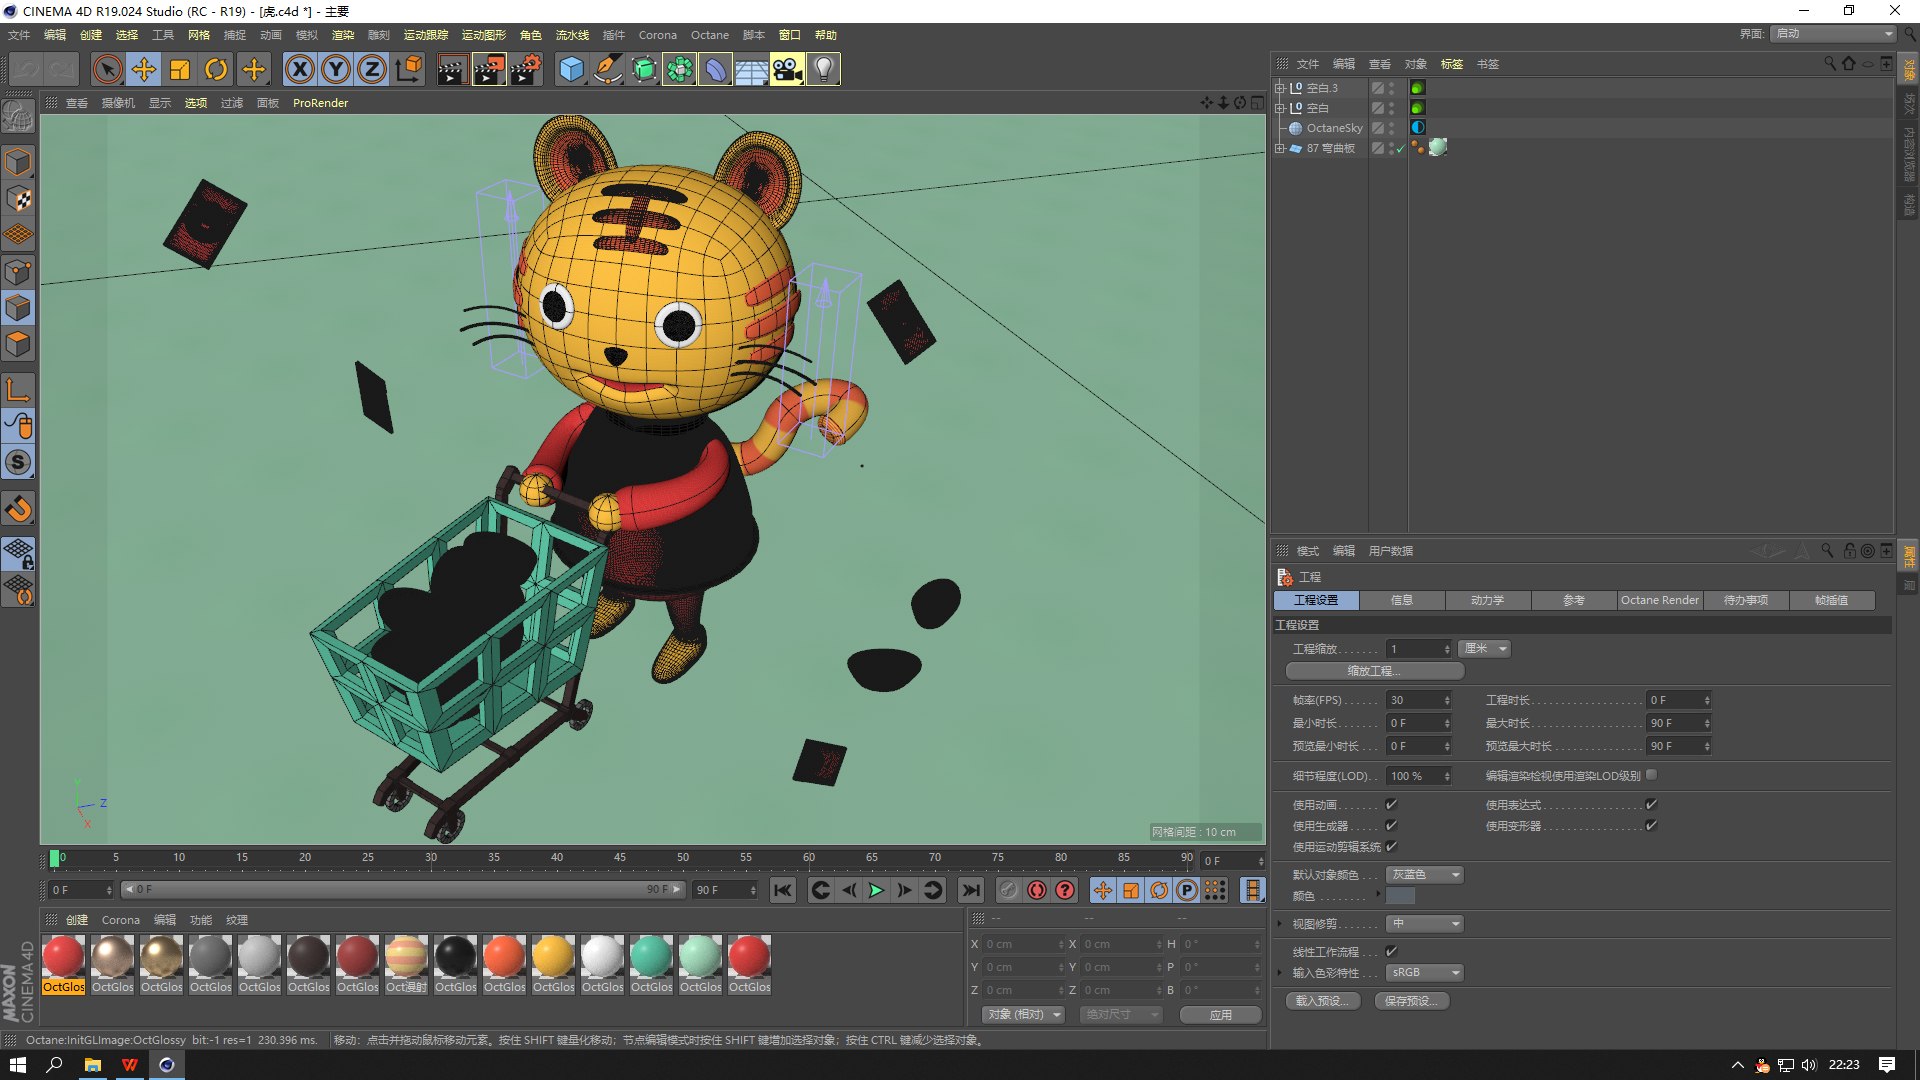This screenshot has height=1080, width=1920.
Task: Switch to the 动力学 tab
Action: tap(1488, 600)
